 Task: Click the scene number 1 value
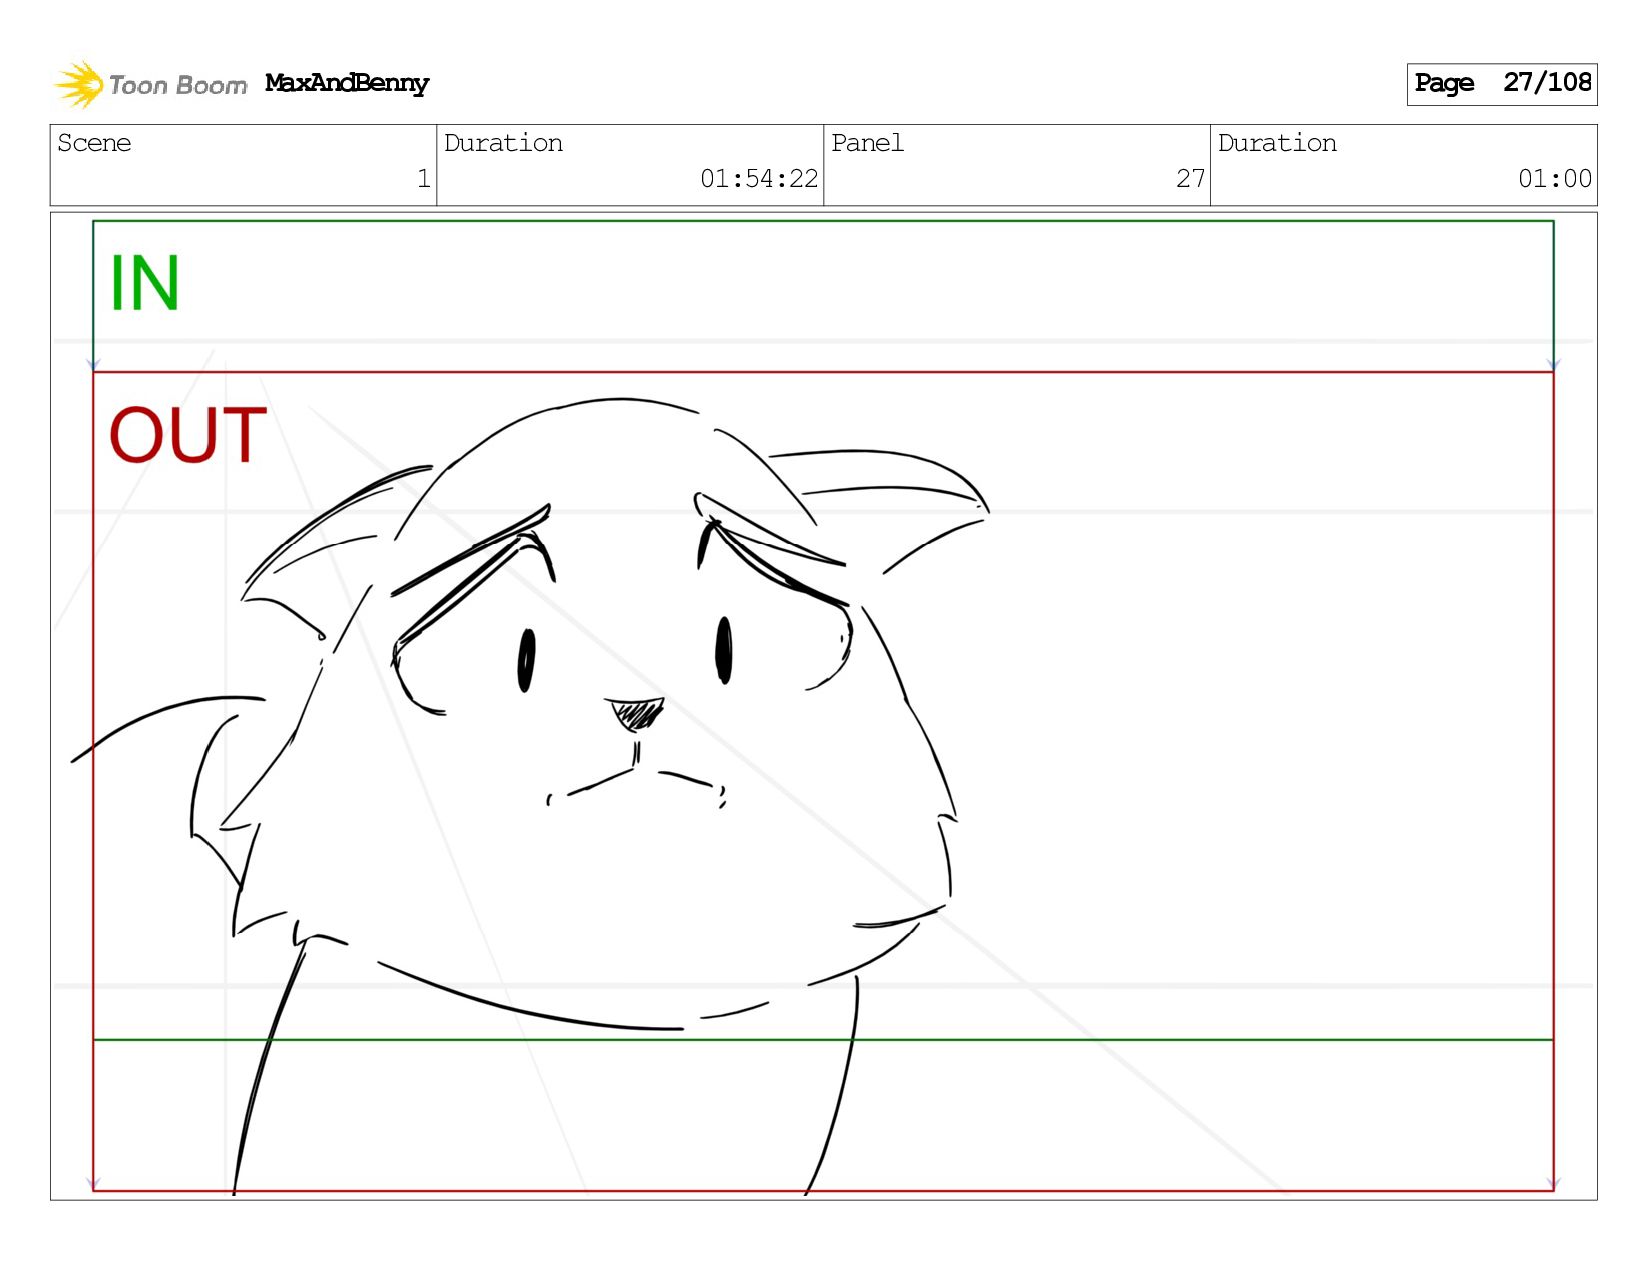click(424, 179)
